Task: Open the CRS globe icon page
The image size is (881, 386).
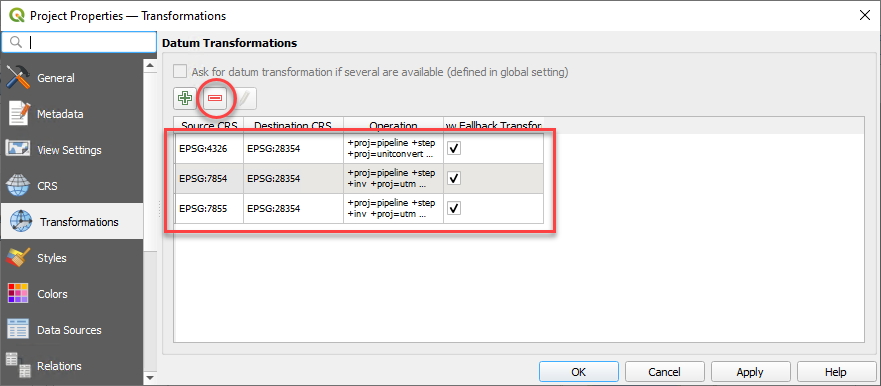Action: tap(19, 186)
